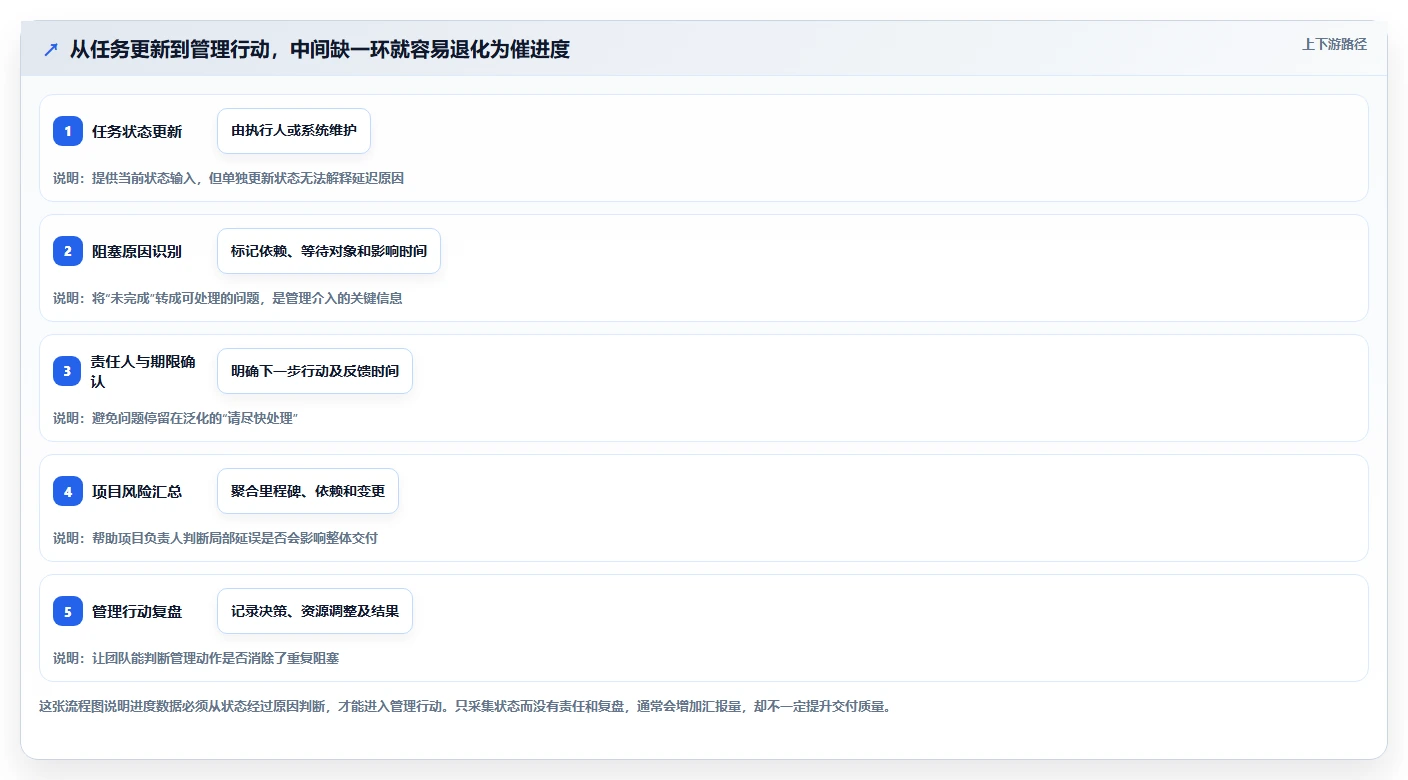Image resolution: width=1408 pixels, height=780 pixels.
Task: Click the note starting 将"未完成"转成可处理的问题
Action: tap(228, 298)
